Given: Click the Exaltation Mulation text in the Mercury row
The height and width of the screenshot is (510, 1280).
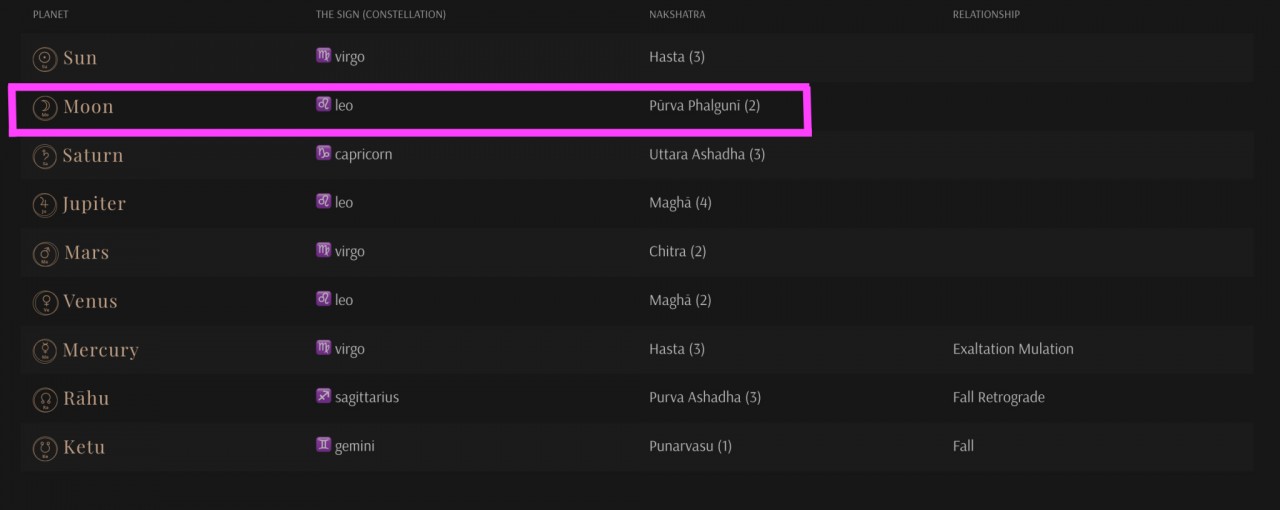Looking at the screenshot, I should [1012, 349].
